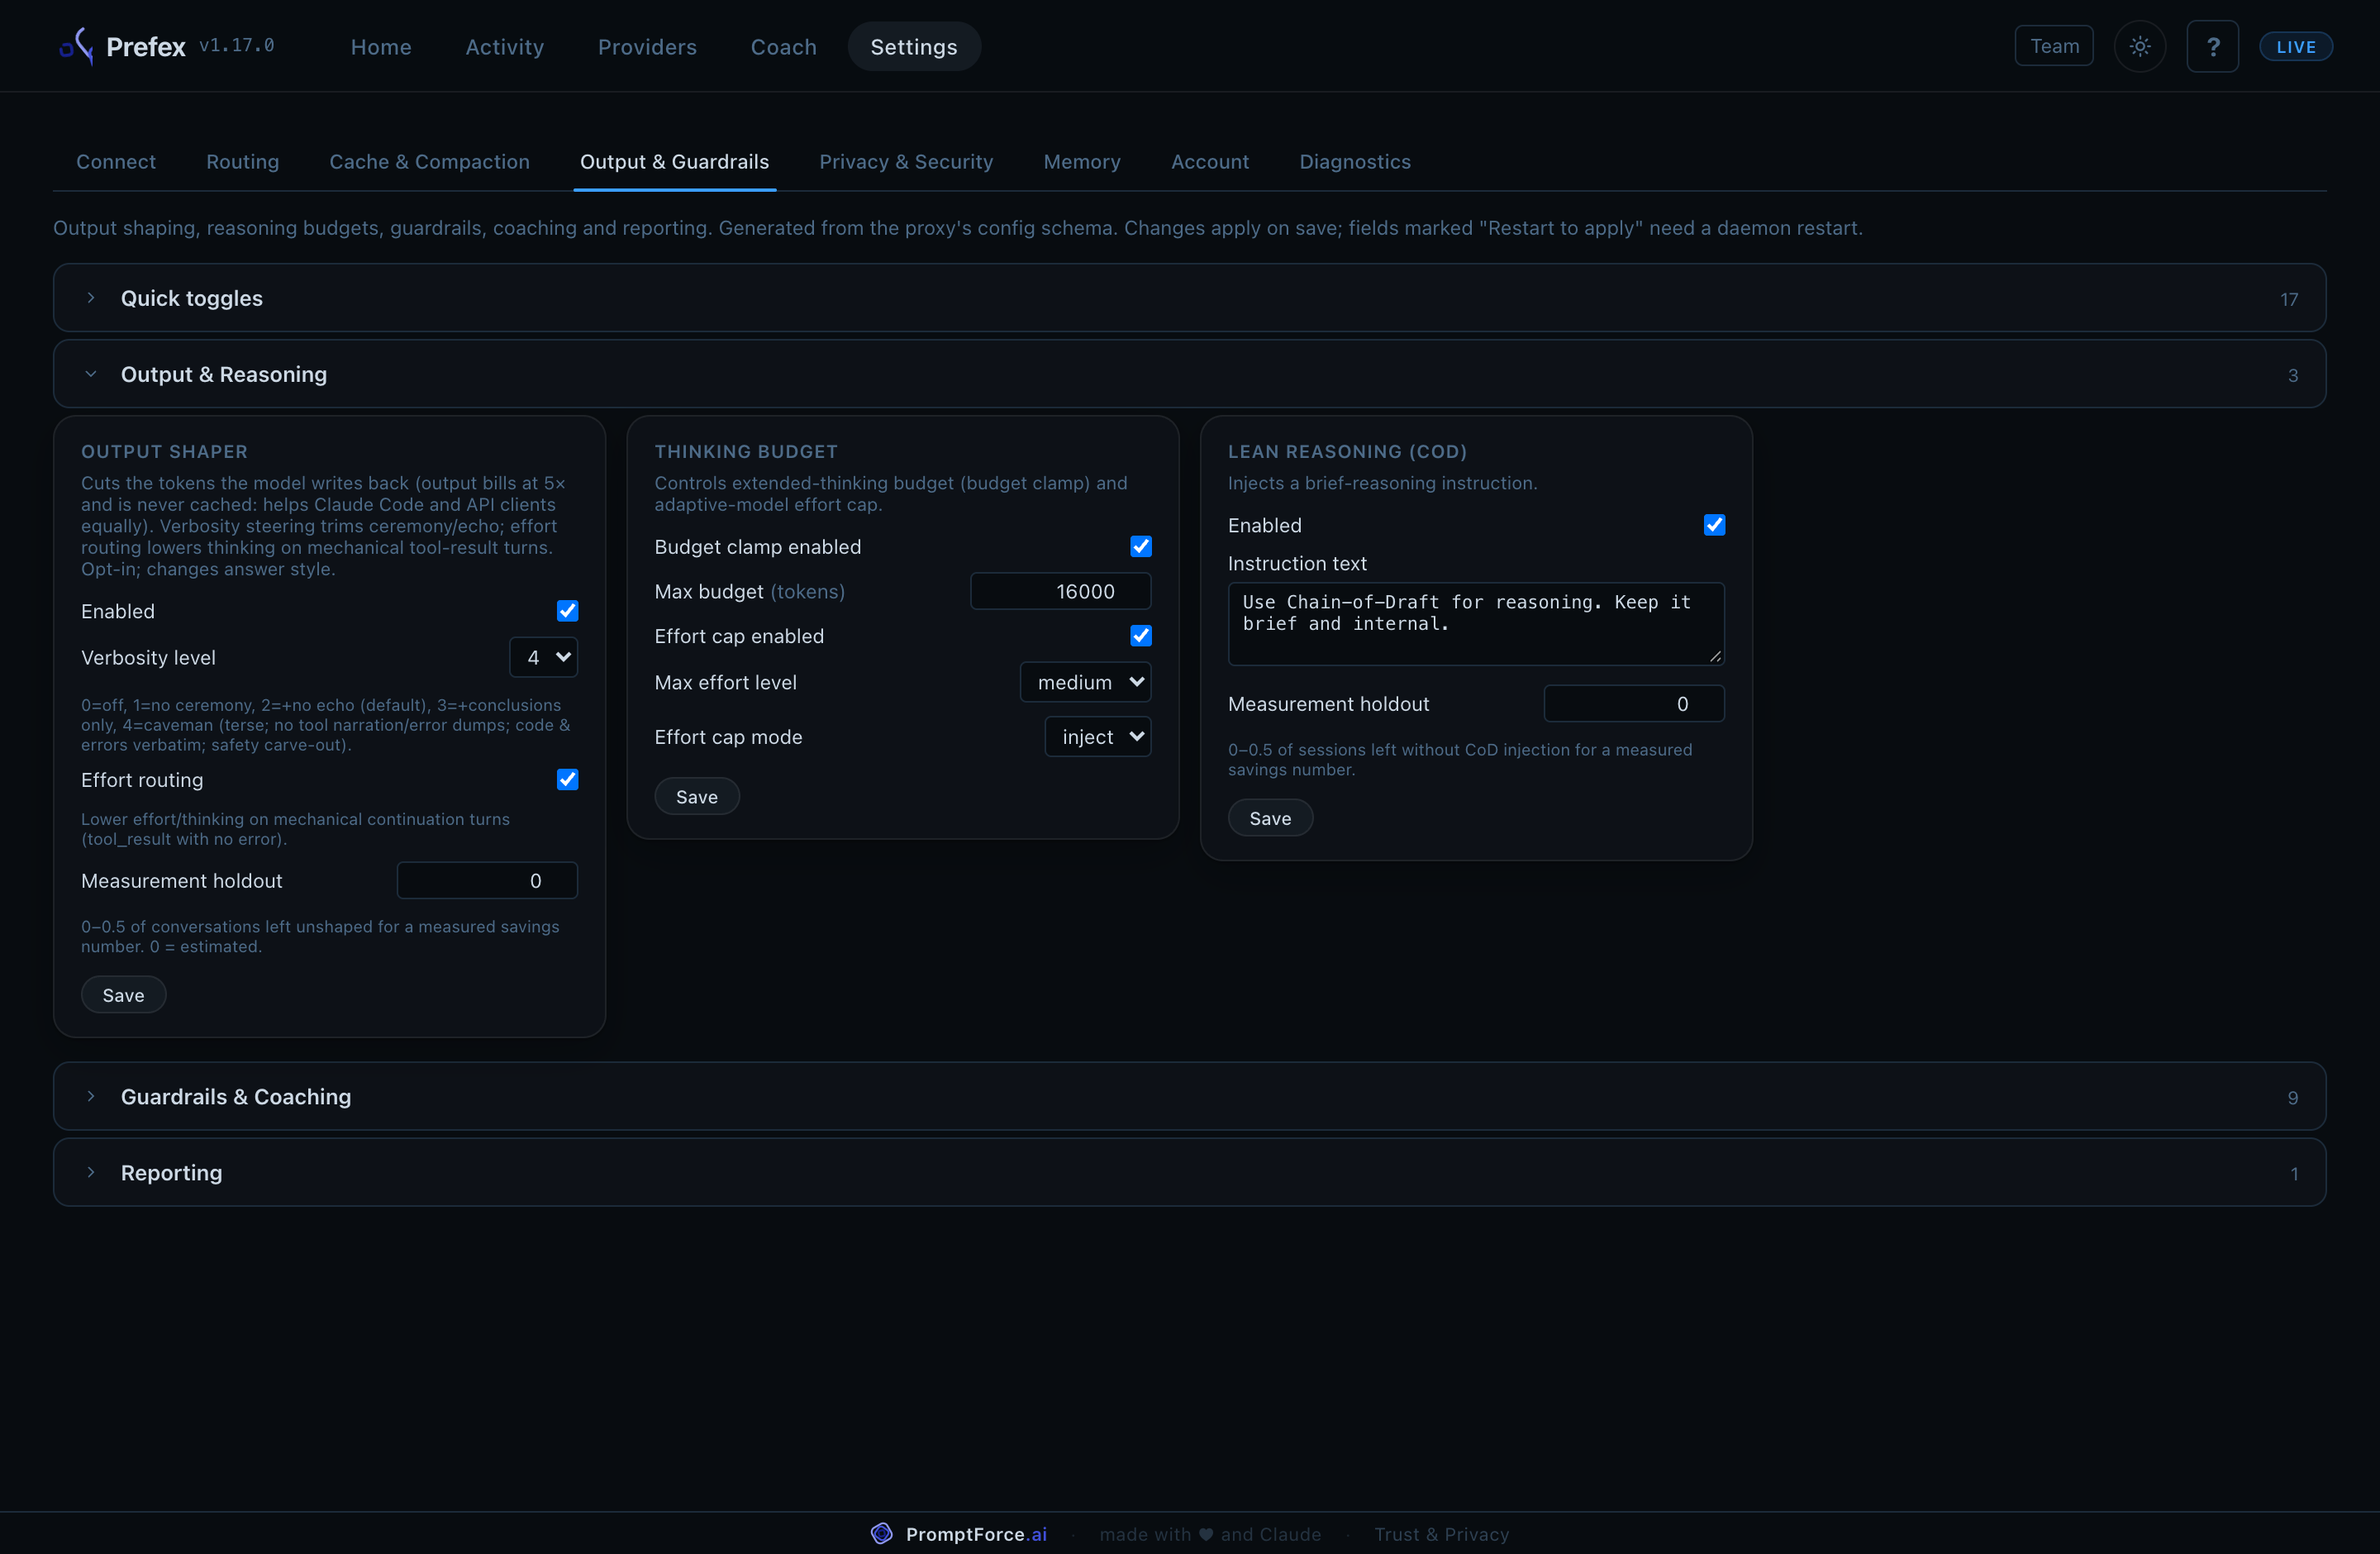Disable Lean Reasoning Enabled checkbox
Image resolution: width=2380 pixels, height=1554 pixels.
(1714, 525)
